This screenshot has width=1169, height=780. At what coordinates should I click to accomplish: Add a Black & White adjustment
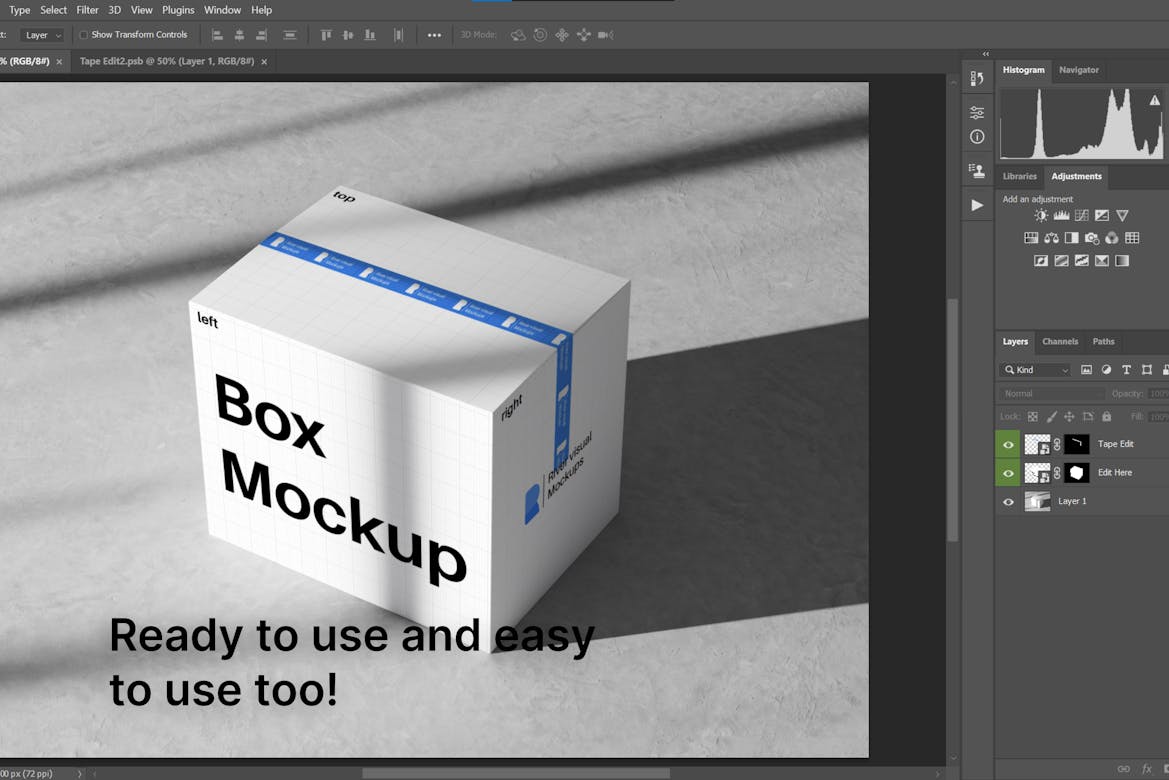pos(1071,238)
